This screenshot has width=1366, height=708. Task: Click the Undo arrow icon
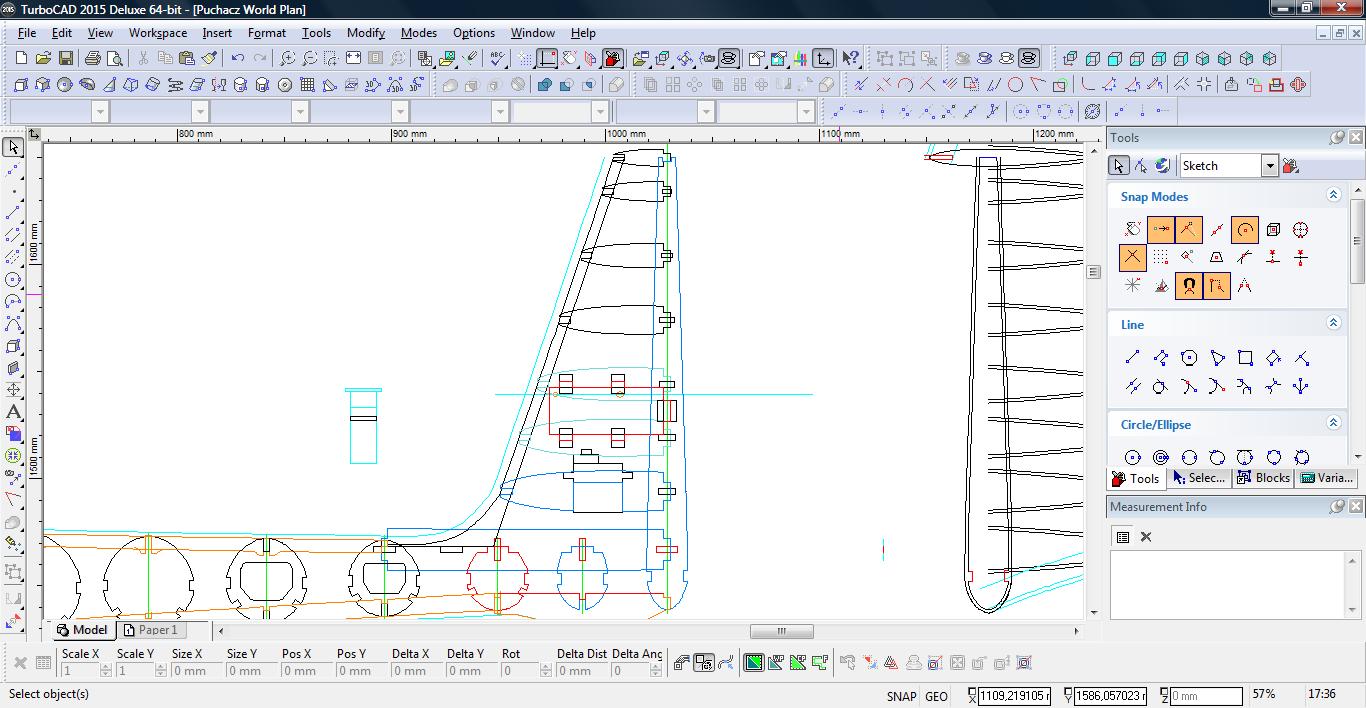[238, 59]
